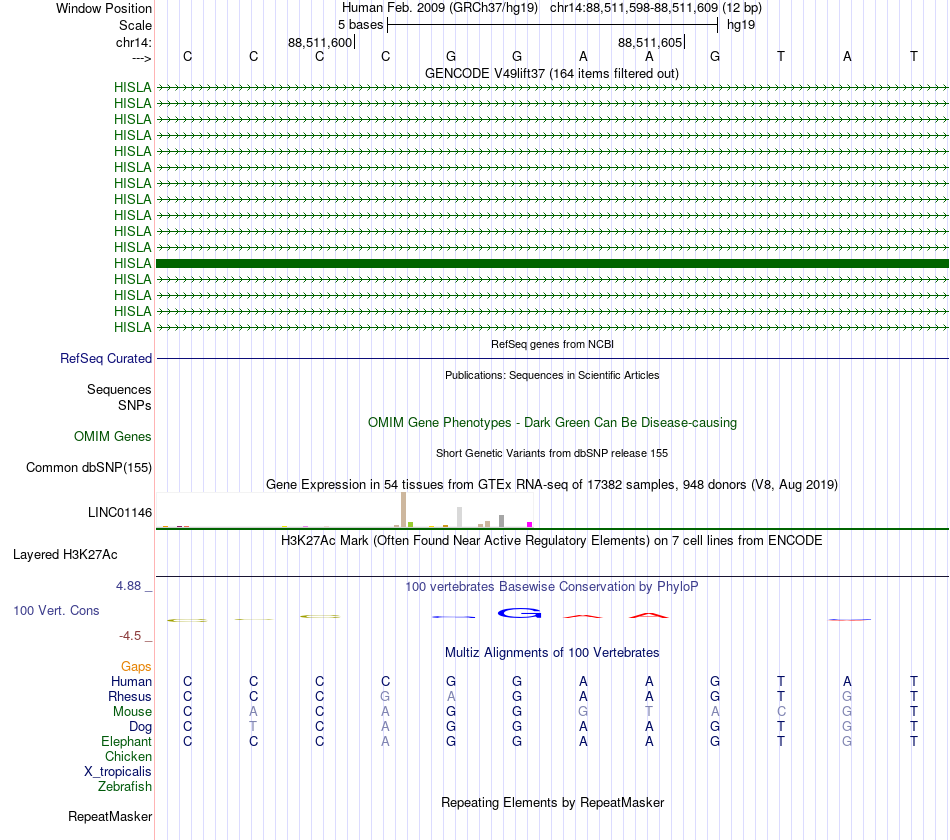Click the OMIM Genes label
This screenshot has width=950, height=840.
[113, 436]
